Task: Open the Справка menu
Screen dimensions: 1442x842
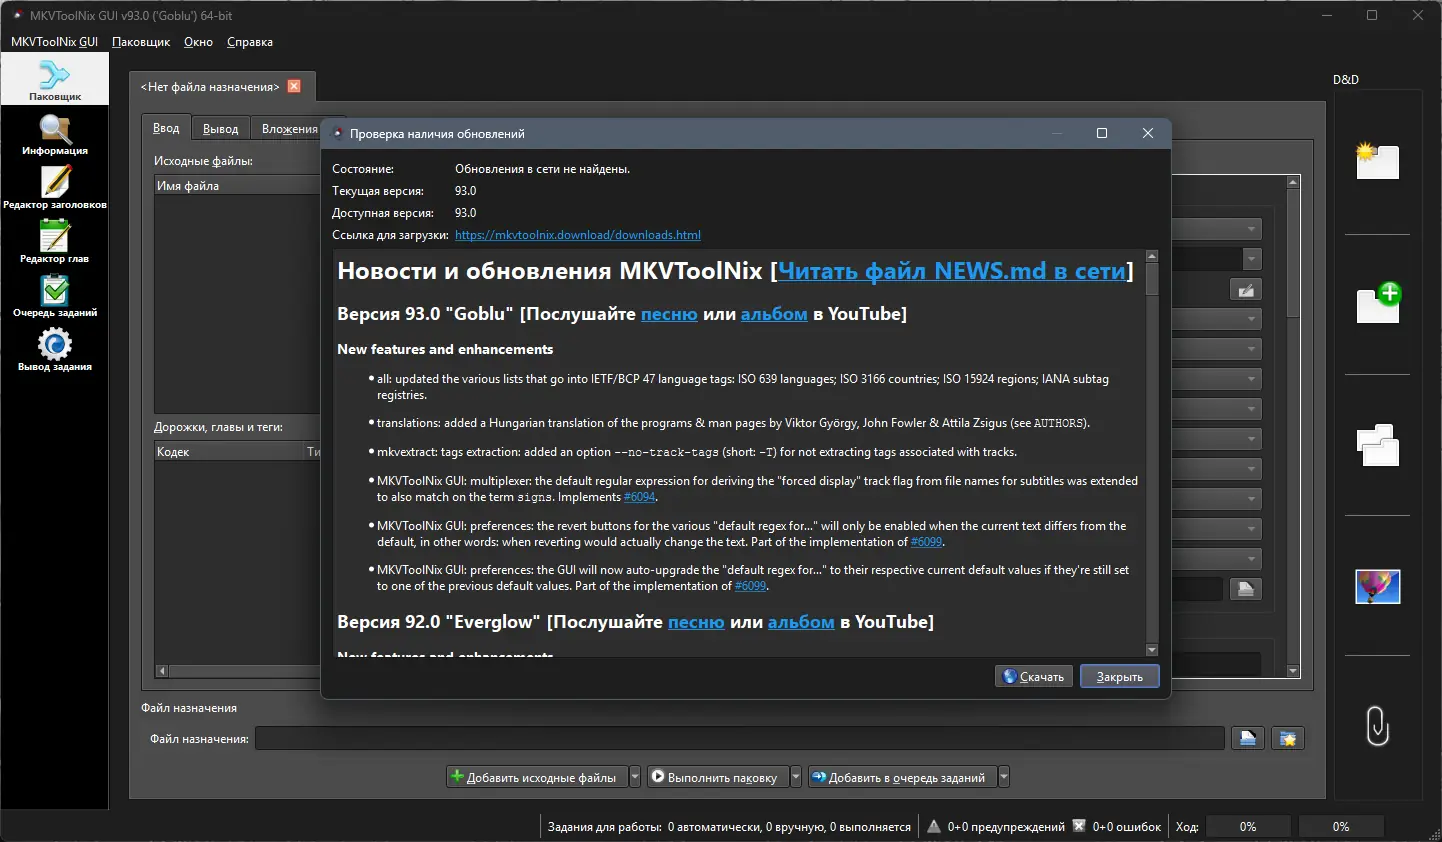Action: tap(249, 42)
